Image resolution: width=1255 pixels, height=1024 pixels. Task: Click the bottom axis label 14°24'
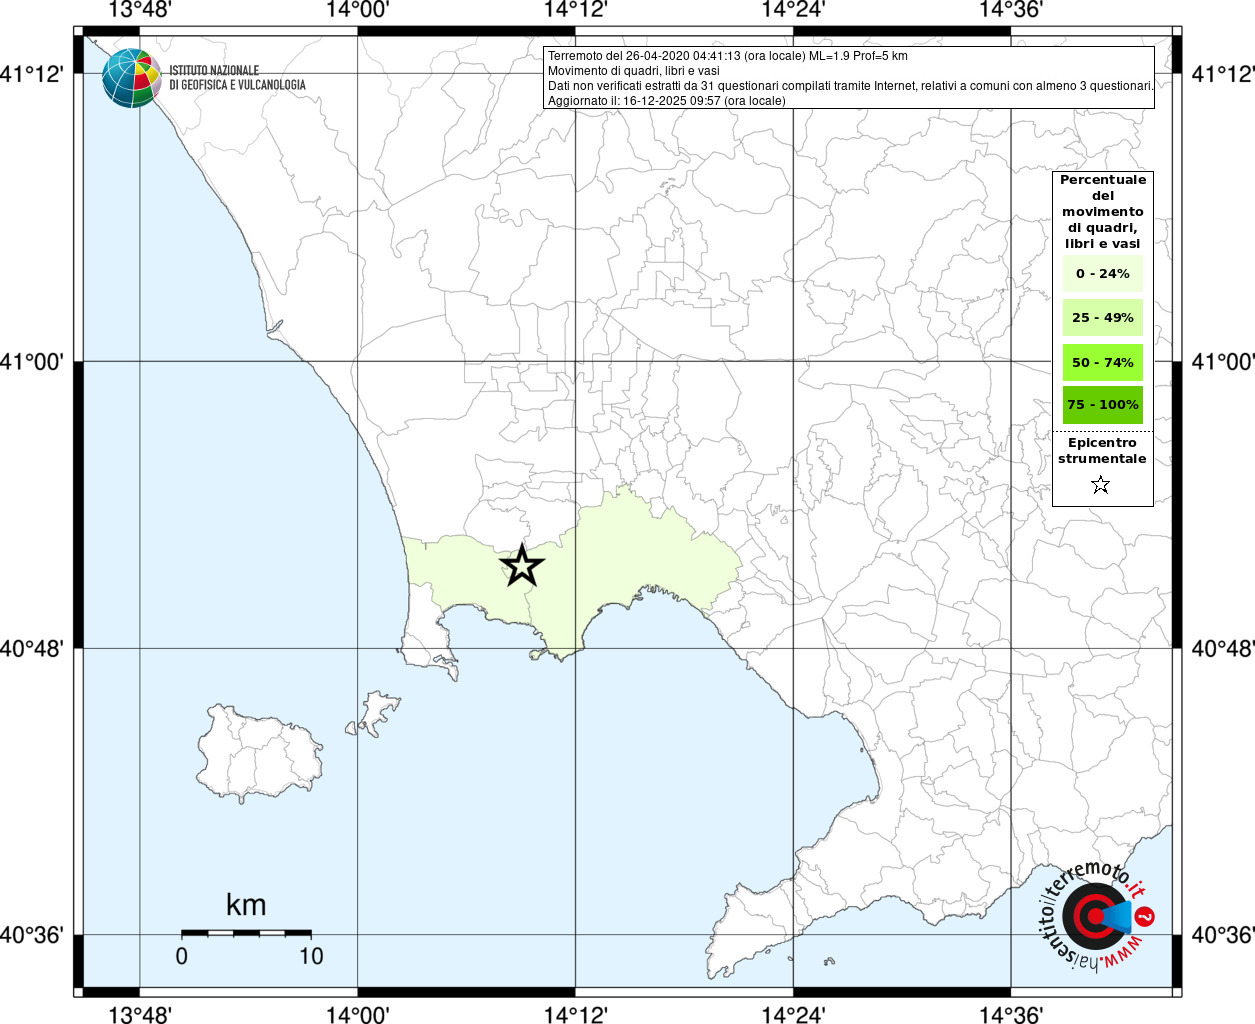[793, 1015]
